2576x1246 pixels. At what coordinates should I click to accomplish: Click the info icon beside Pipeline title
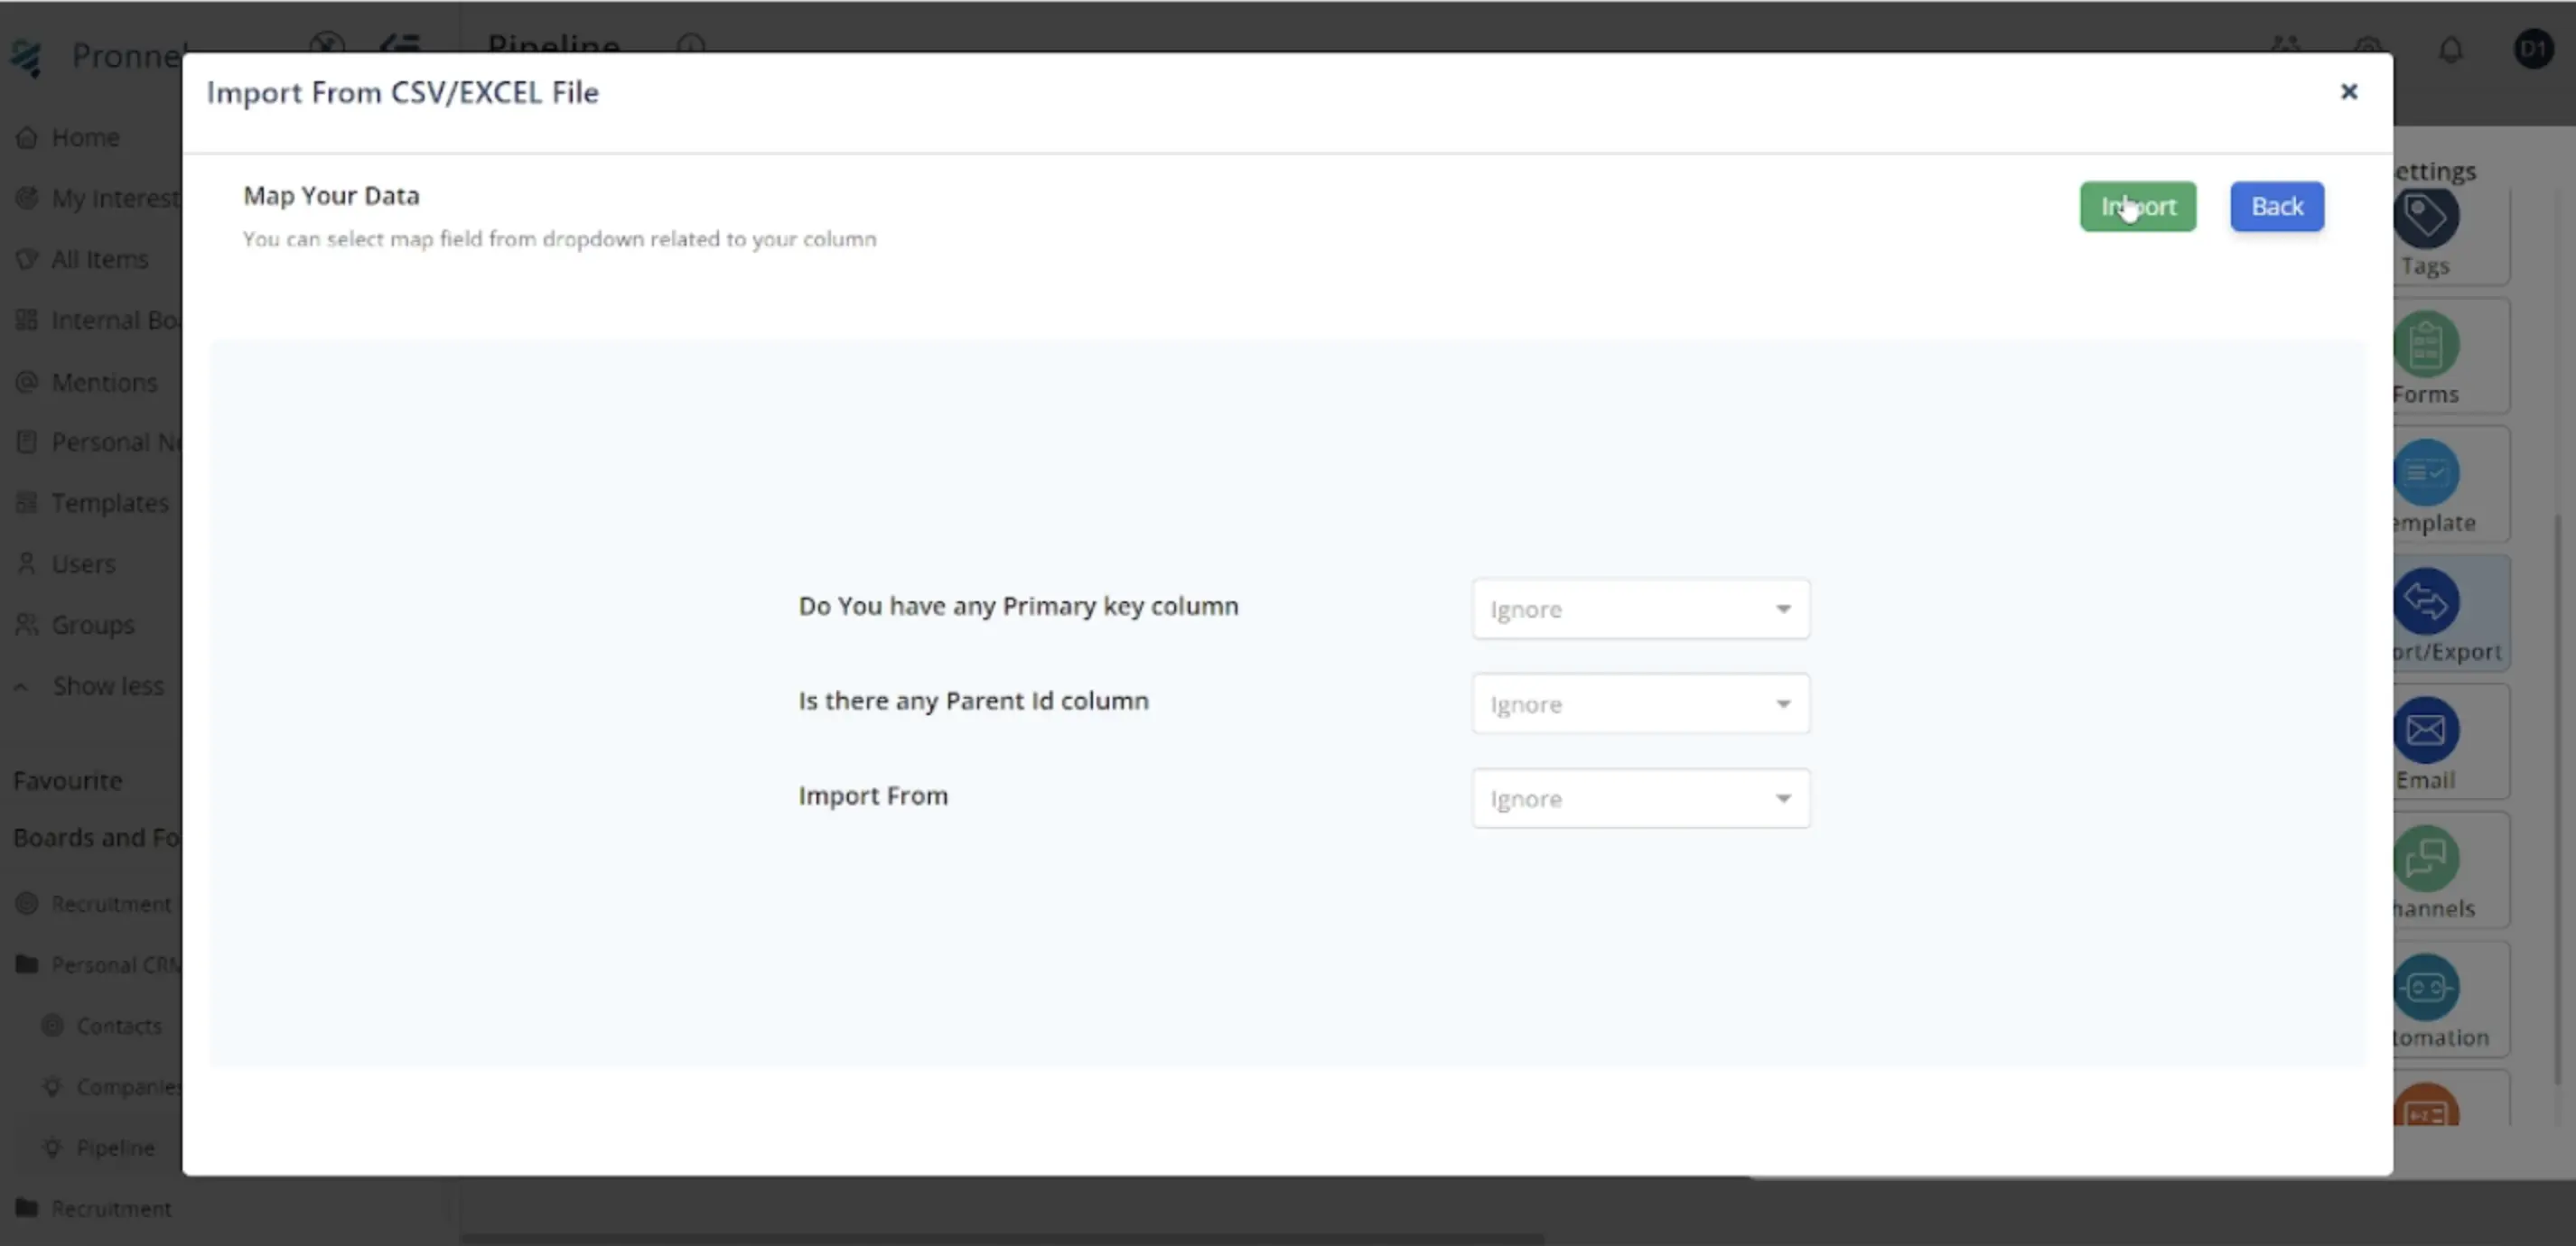tap(690, 46)
